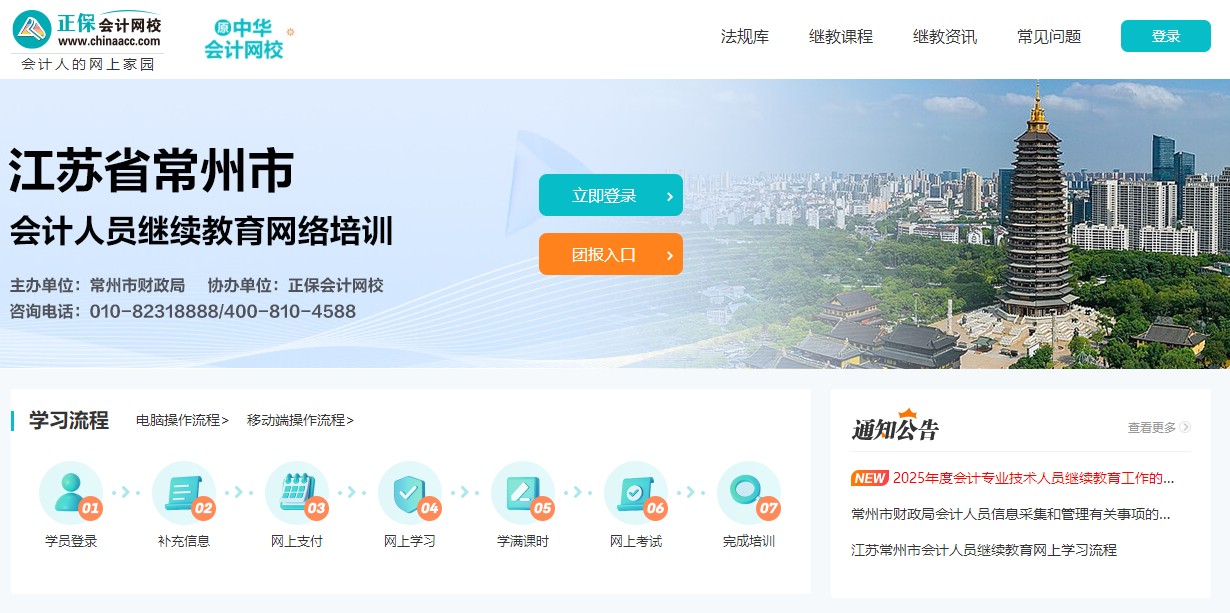
Task: Click the 查看更多 link in 通知公告
Action: [1152, 427]
